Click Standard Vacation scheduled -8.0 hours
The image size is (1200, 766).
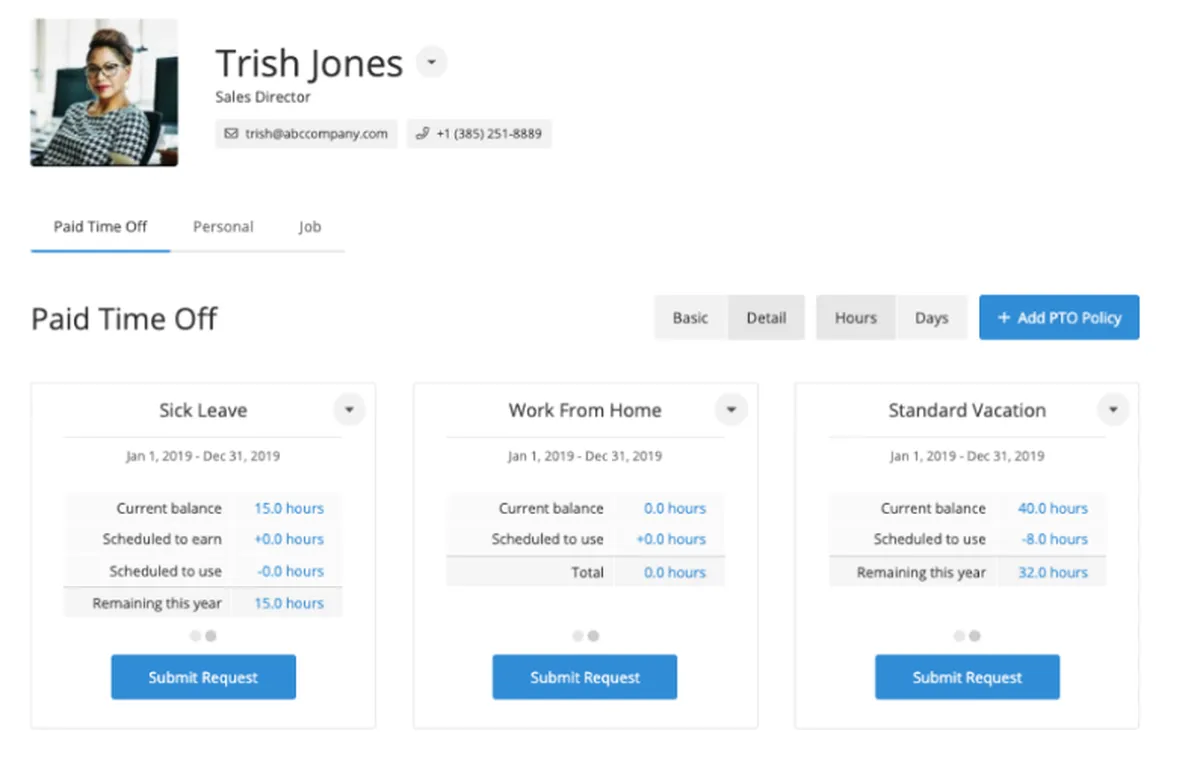(x=1054, y=539)
